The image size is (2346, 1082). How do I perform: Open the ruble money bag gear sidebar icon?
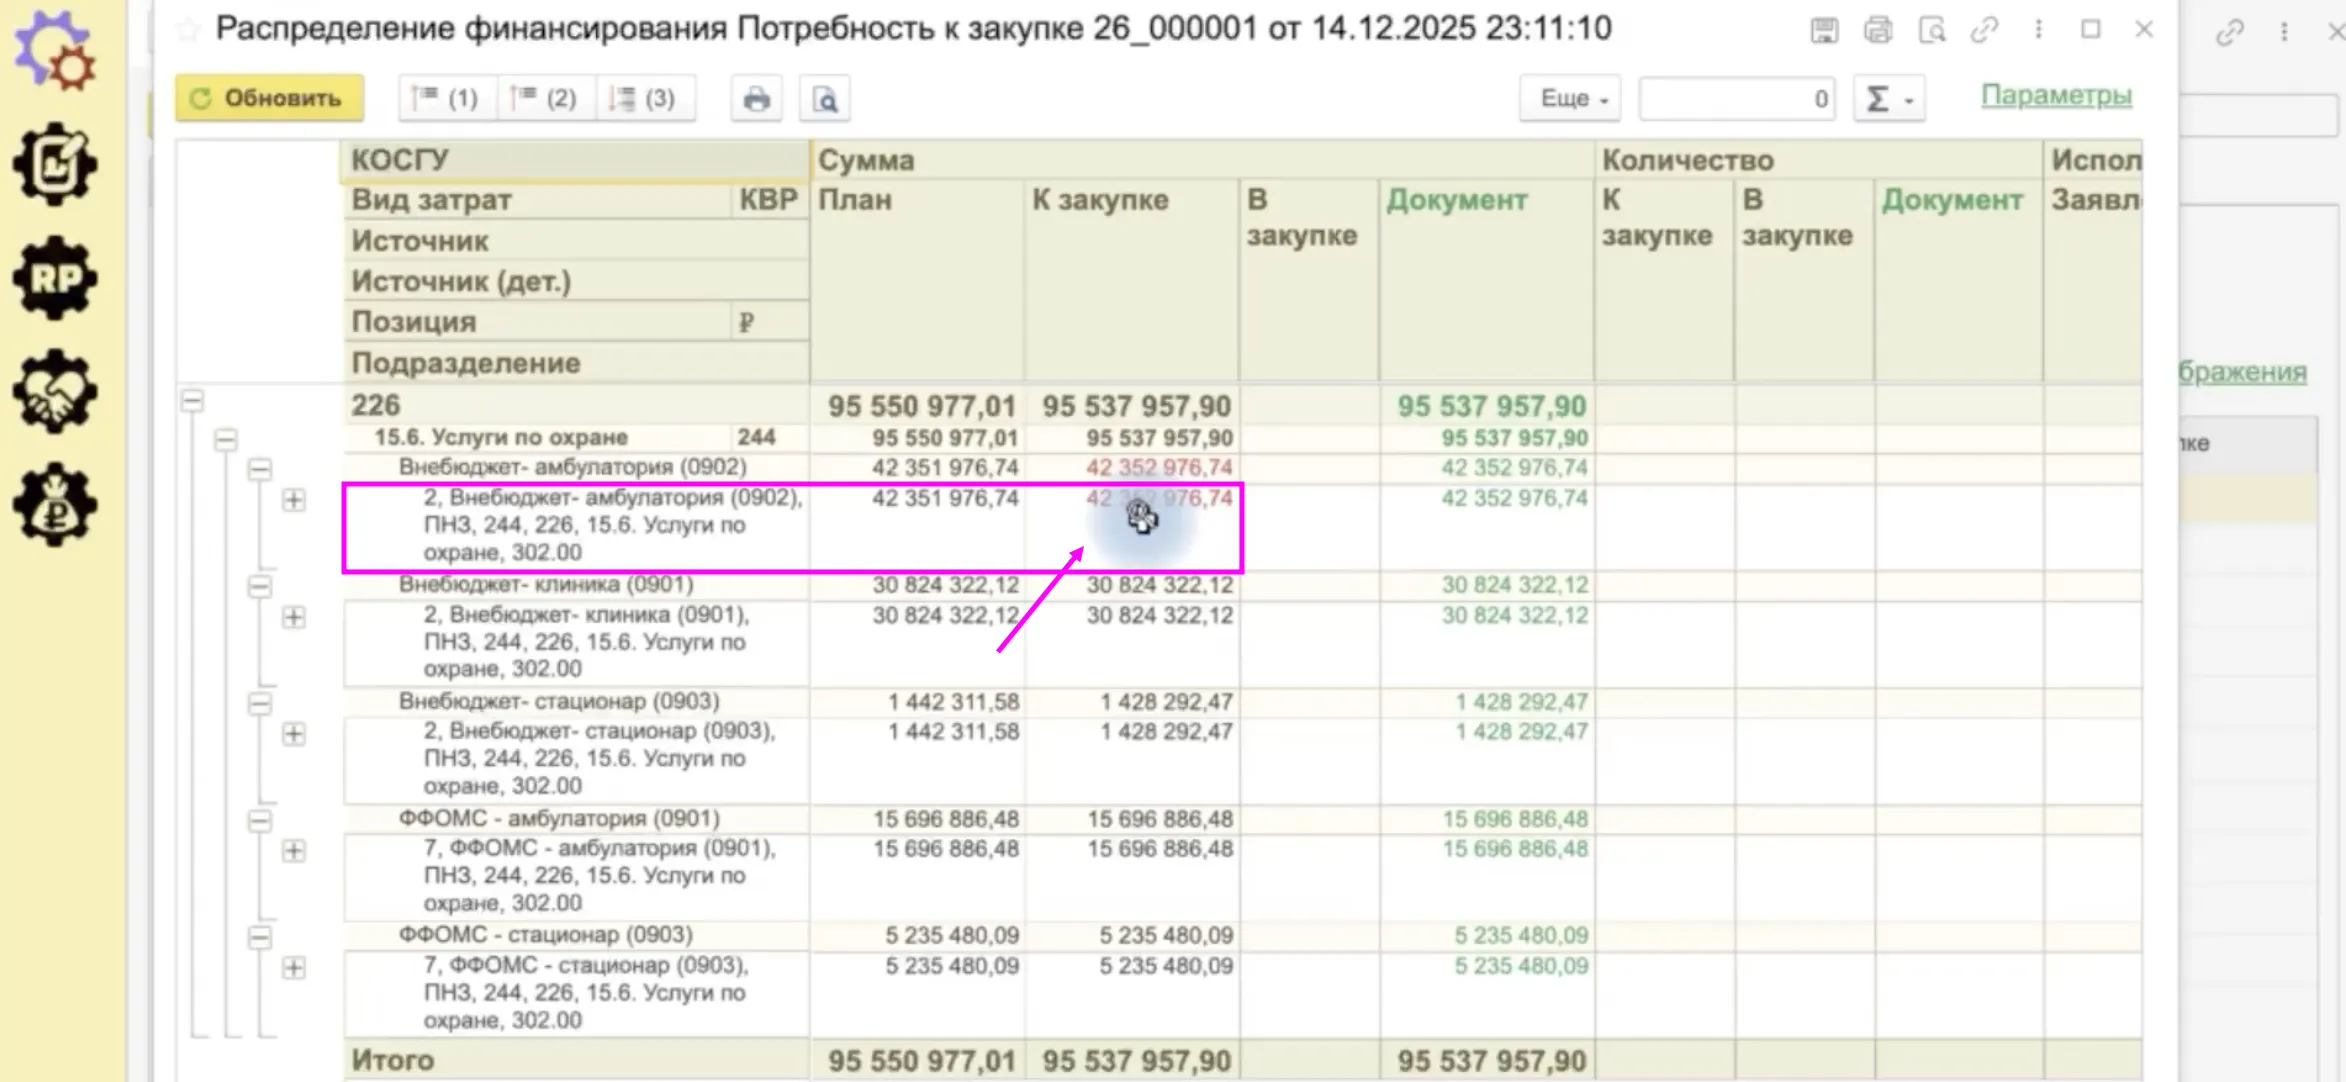click(x=56, y=504)
